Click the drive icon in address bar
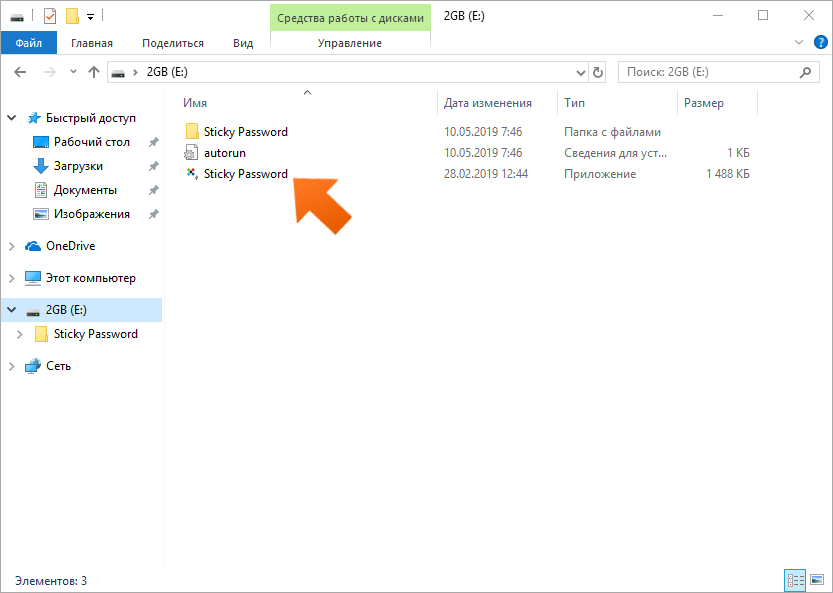This screenshot has height=593, width=833. 118,73
